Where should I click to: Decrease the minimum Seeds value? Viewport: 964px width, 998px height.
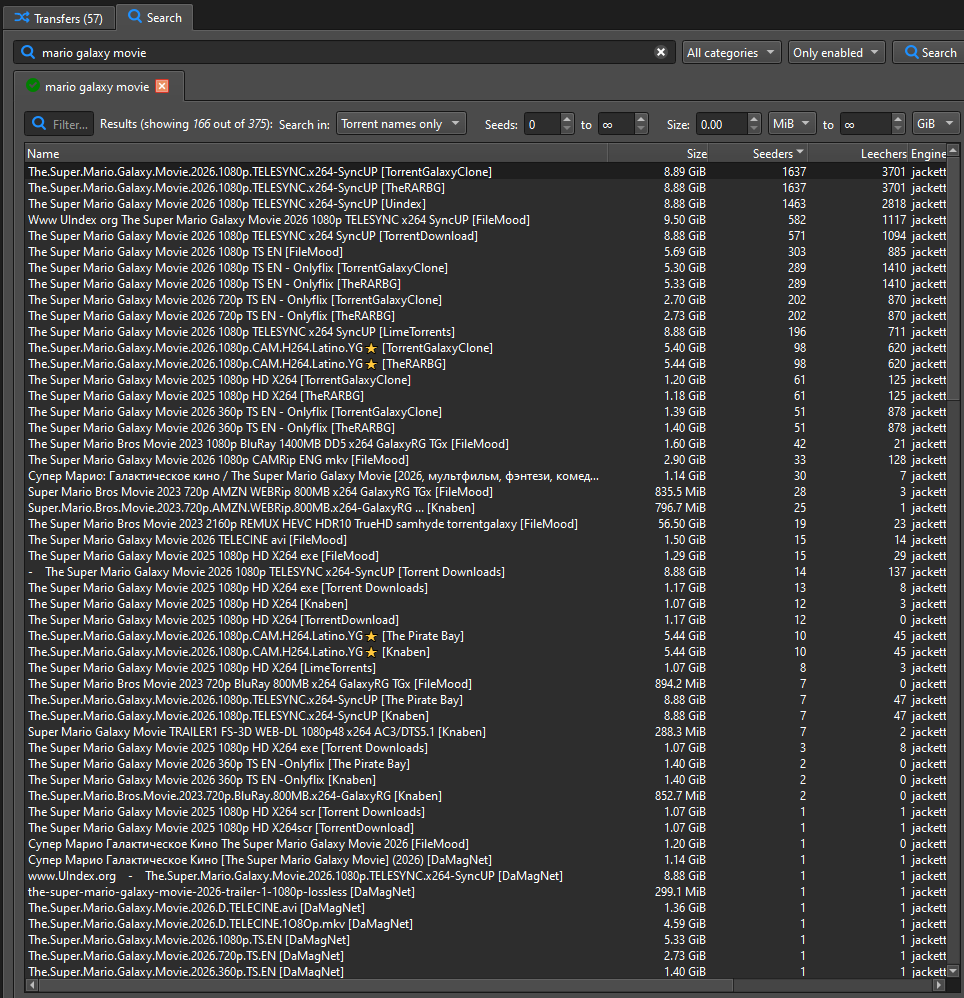(567, 129)
